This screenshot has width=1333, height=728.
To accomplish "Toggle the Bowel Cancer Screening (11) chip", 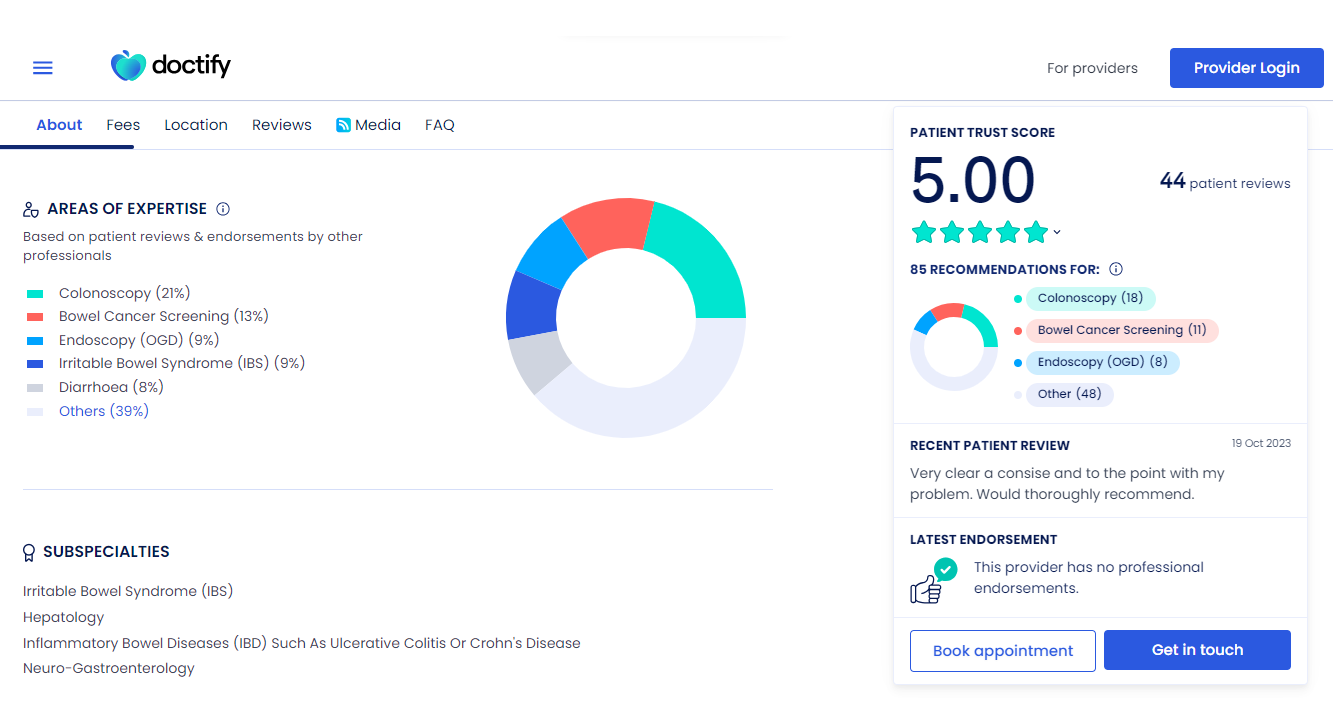I will (1122, 330).
